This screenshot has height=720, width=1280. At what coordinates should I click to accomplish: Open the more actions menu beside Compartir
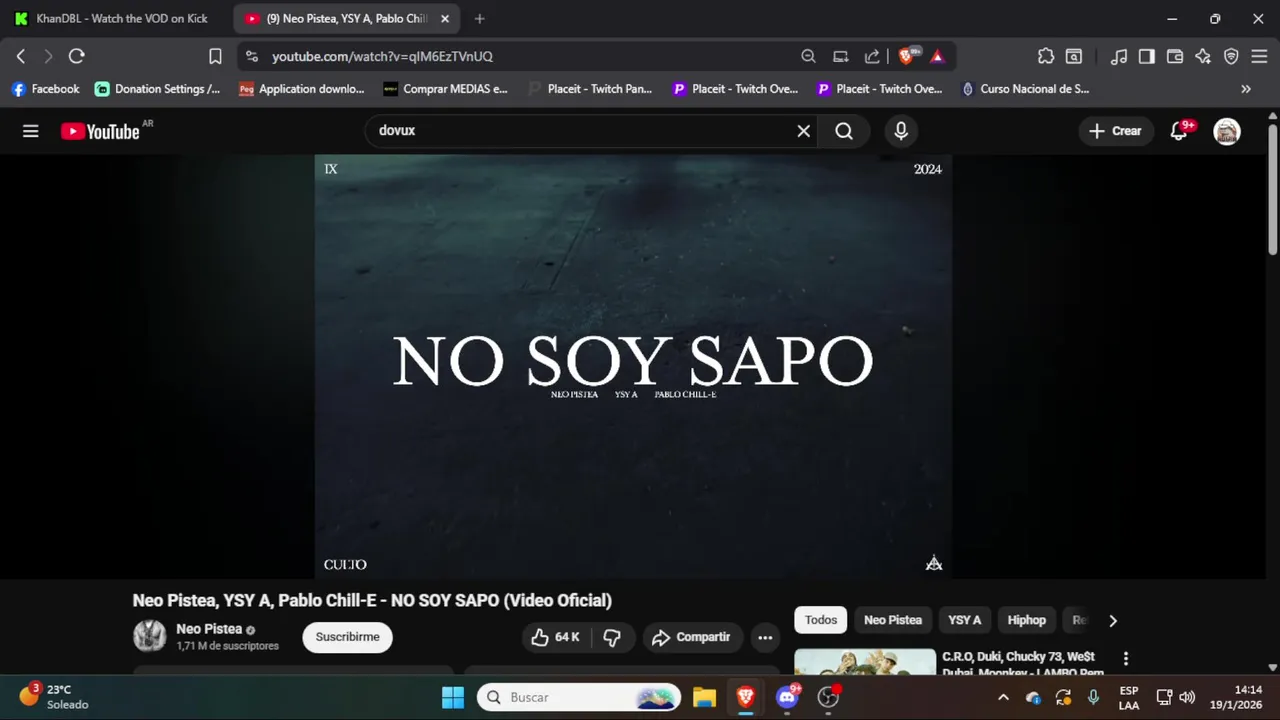765,637
